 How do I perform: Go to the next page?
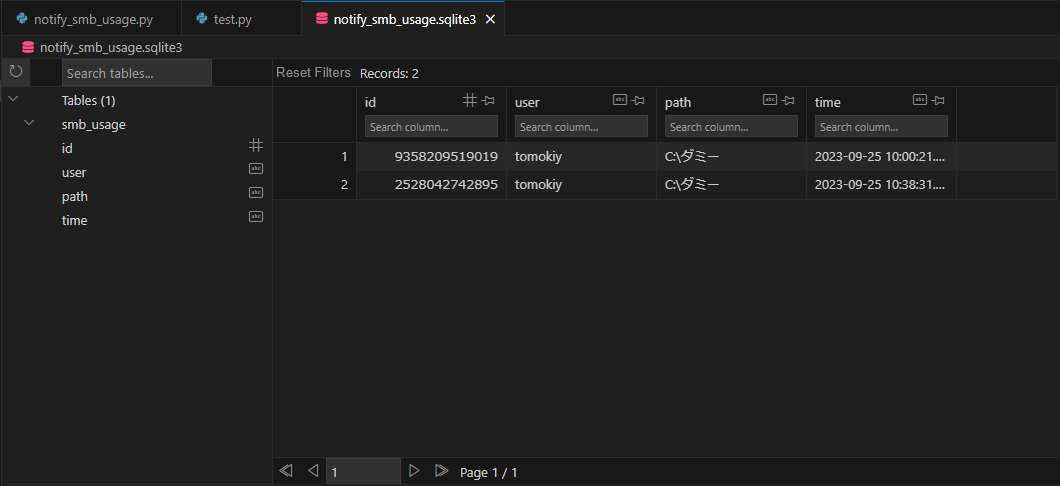(x=414, y=471)
